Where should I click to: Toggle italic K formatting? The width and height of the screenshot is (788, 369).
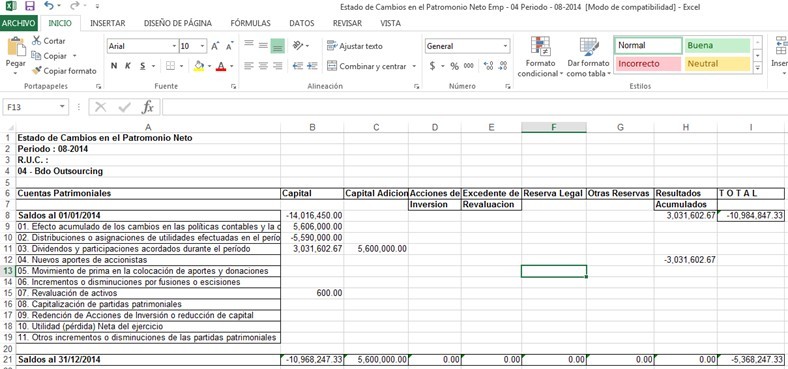click(128, 66)
